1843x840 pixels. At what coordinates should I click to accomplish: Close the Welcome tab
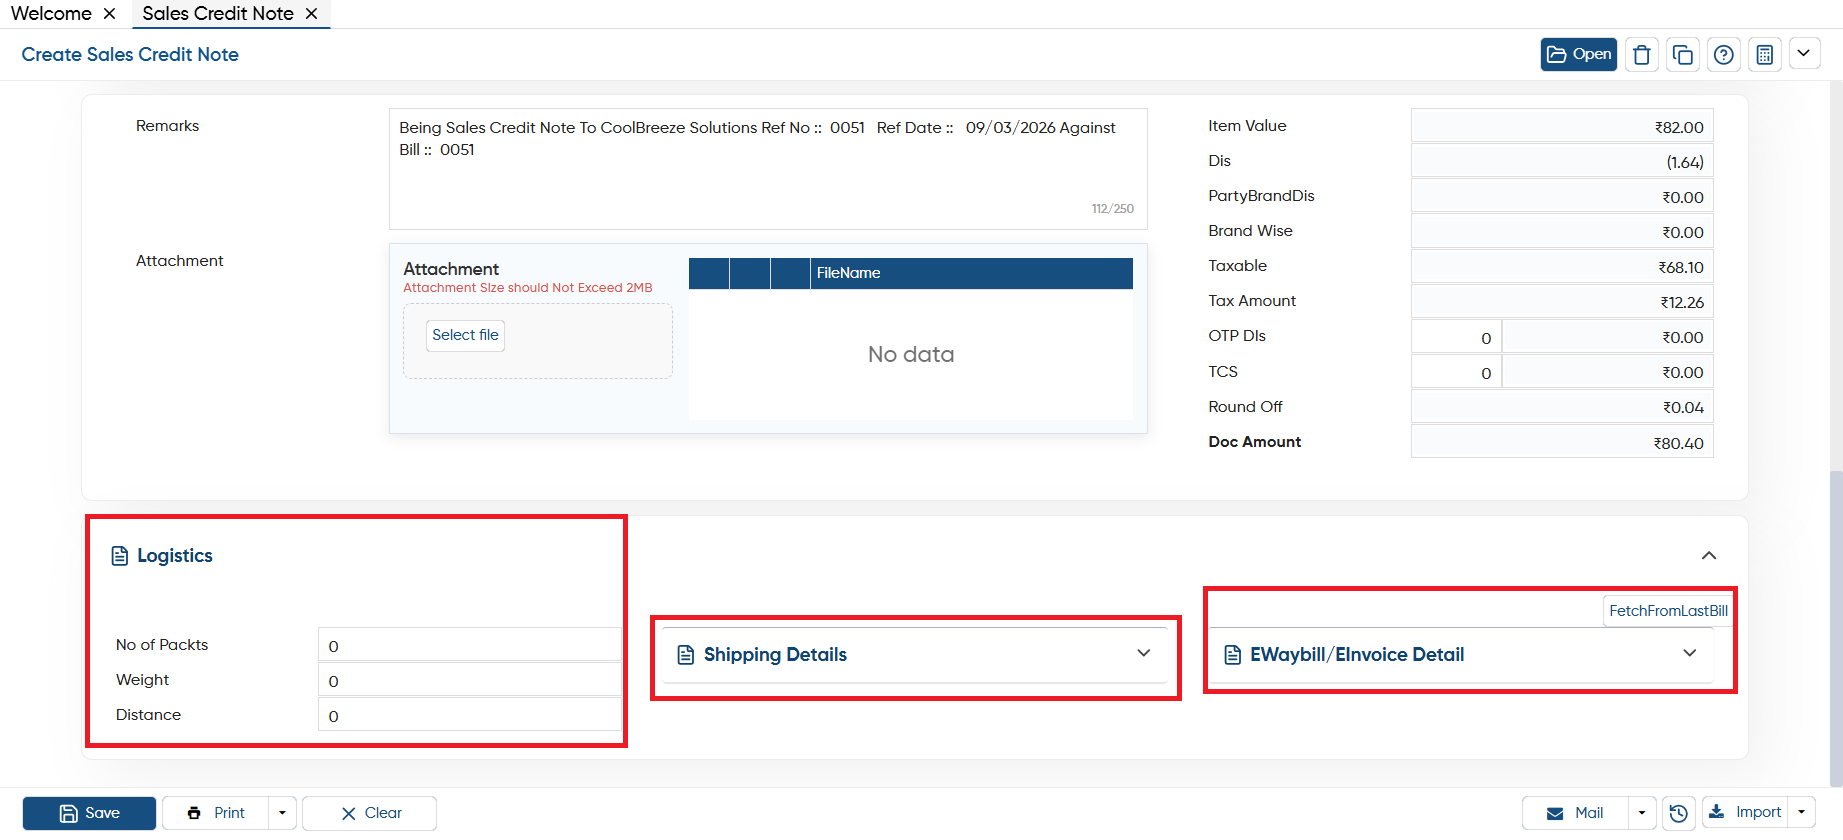110,13
